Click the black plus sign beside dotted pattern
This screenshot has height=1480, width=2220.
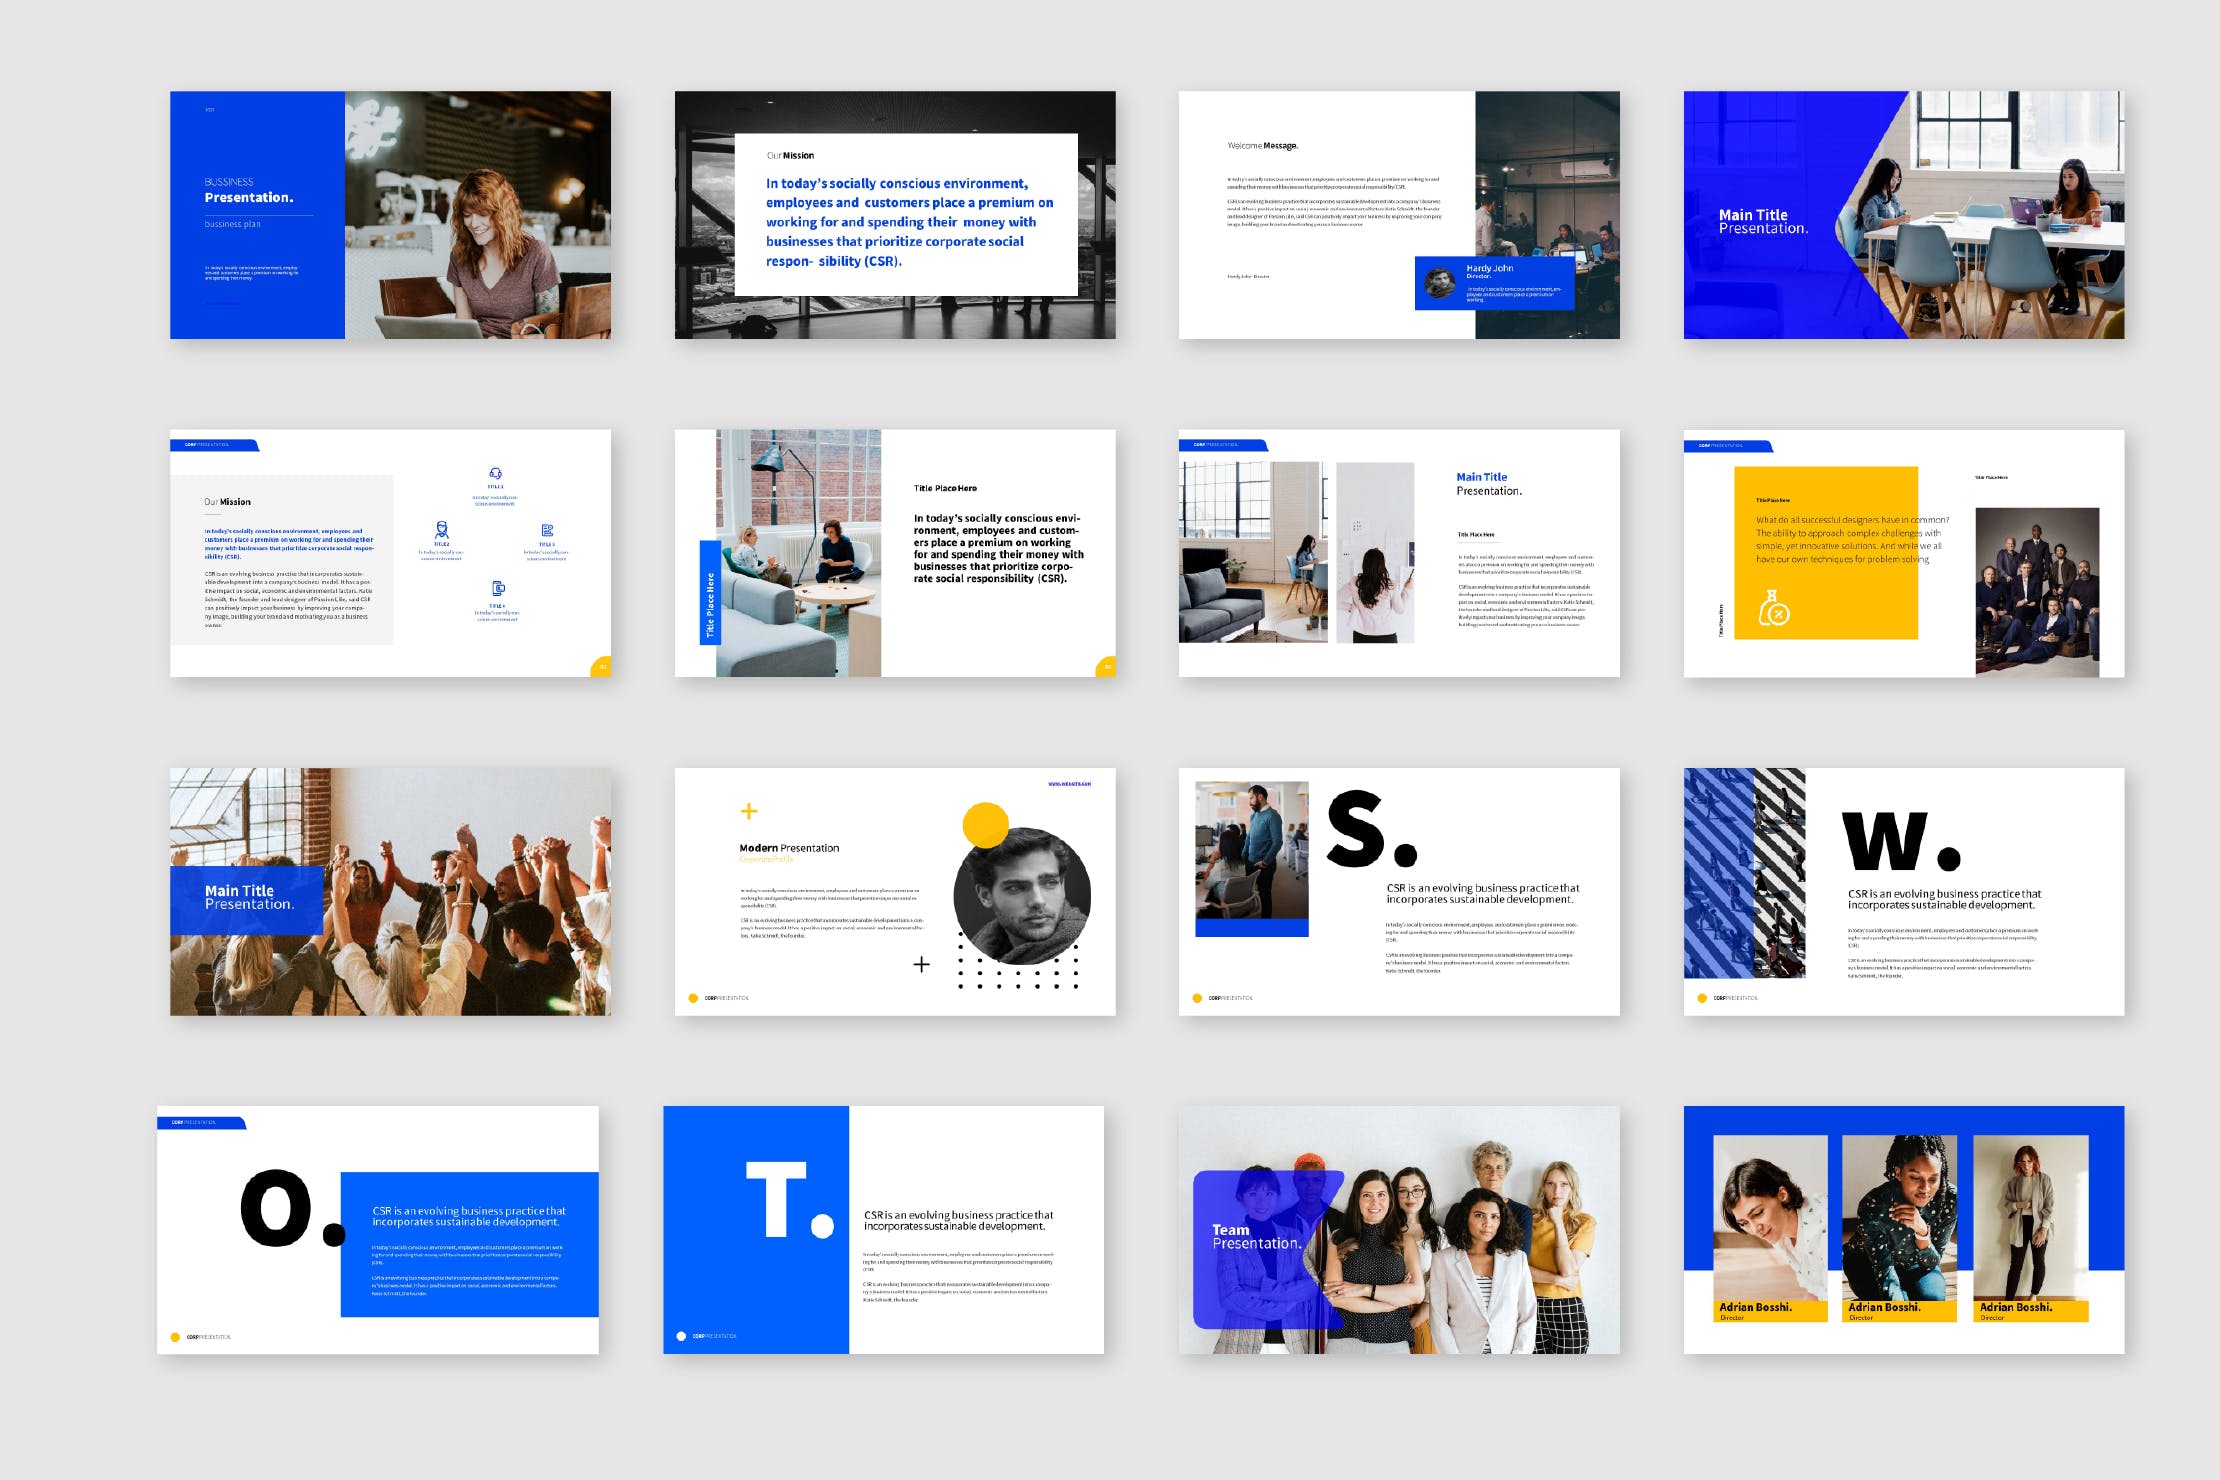(921, 964)
